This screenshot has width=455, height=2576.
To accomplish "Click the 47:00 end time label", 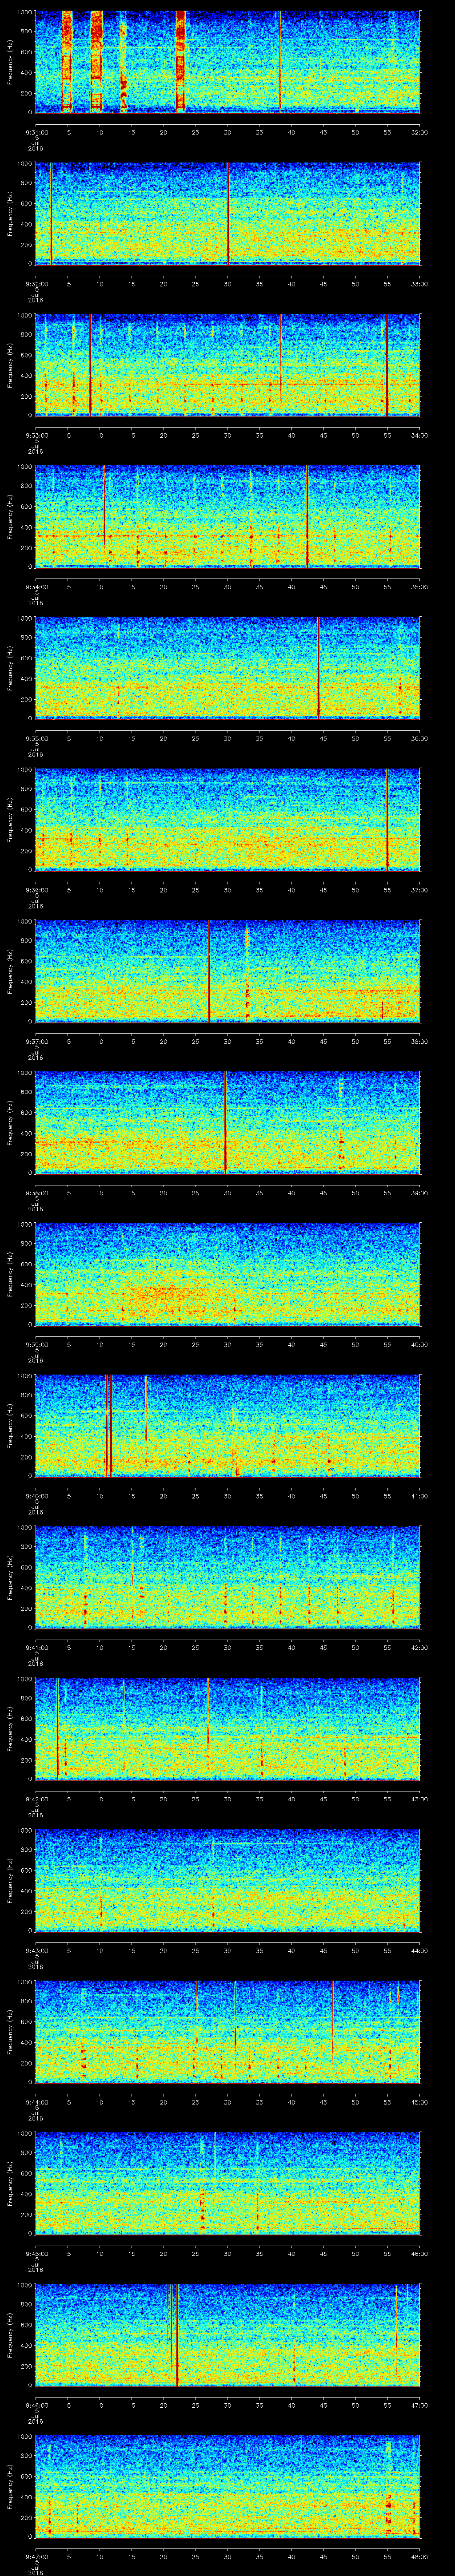I will tap(420, 2404).
